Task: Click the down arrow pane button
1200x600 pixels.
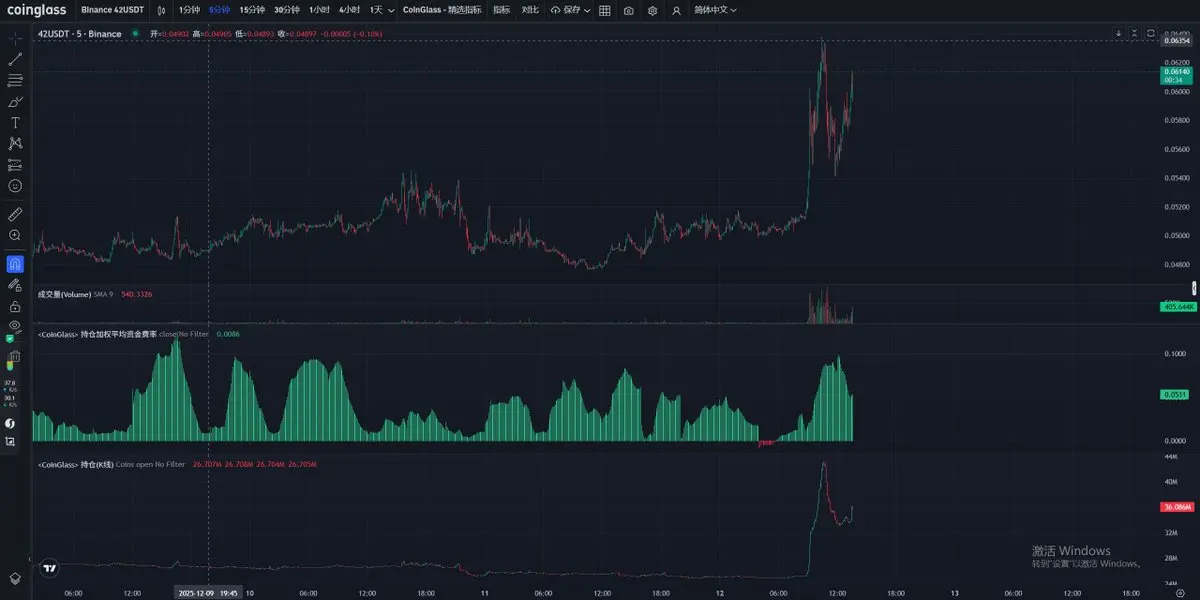Action: [1119, 33]
